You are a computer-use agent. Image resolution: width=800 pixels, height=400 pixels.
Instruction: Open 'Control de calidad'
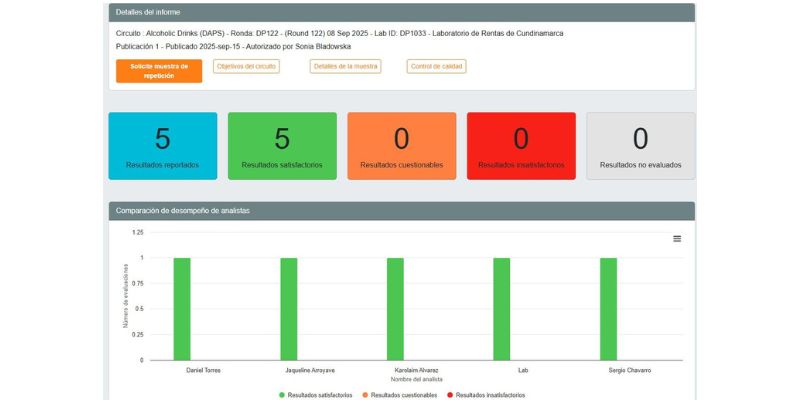pos(436,66)
